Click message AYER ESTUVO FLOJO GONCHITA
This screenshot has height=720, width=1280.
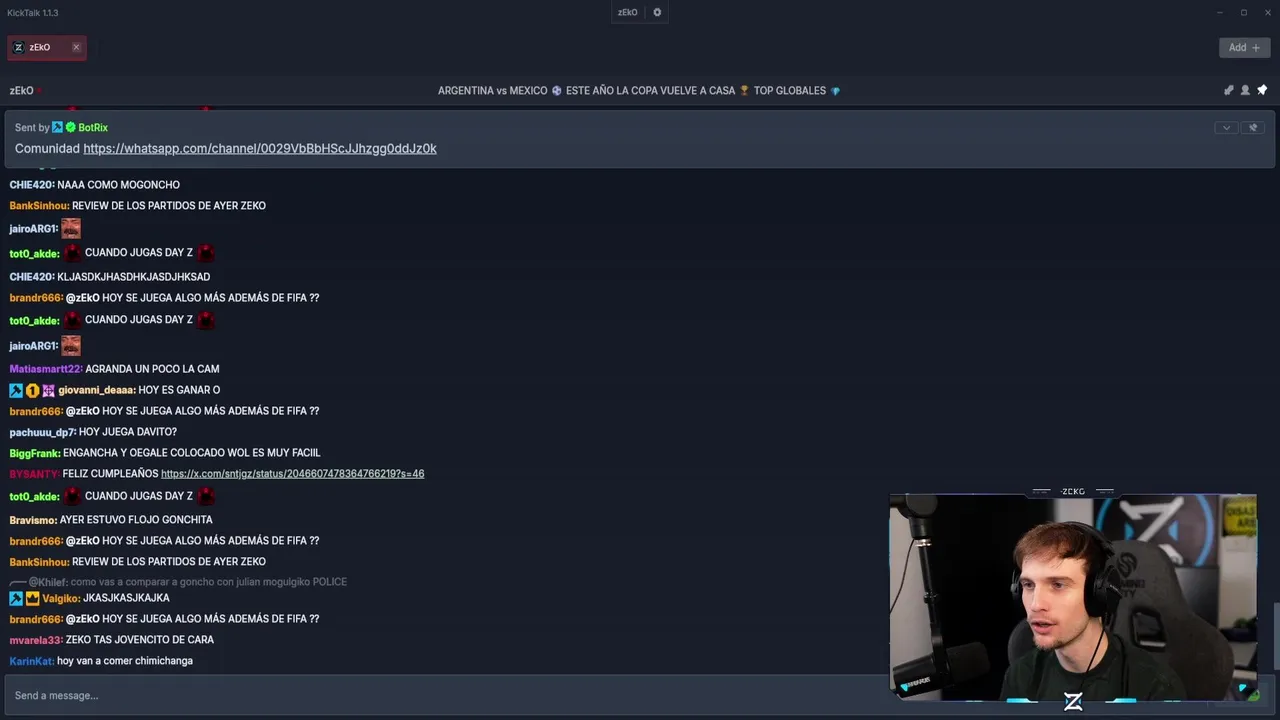136,520
